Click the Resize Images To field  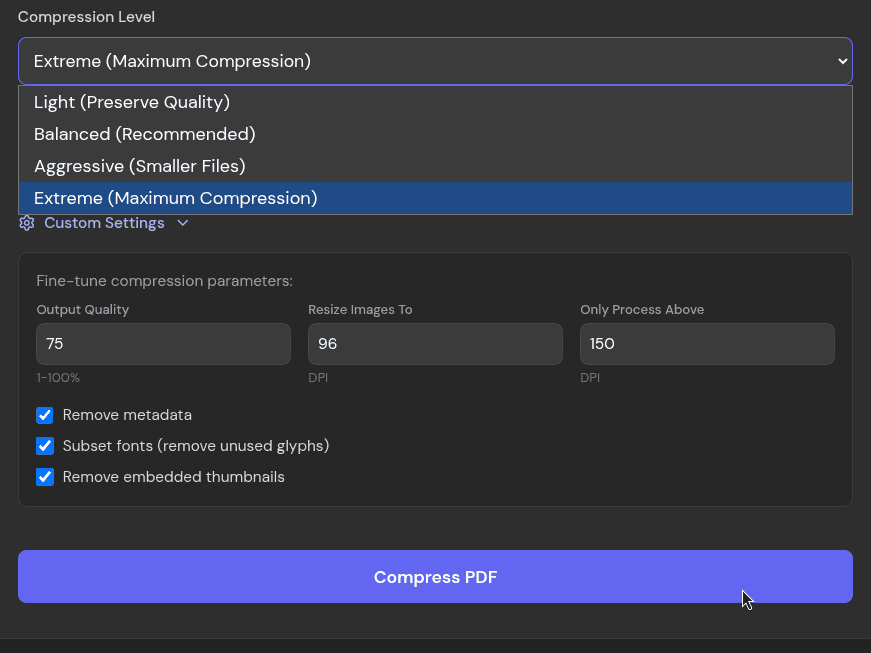click(435, 344)
